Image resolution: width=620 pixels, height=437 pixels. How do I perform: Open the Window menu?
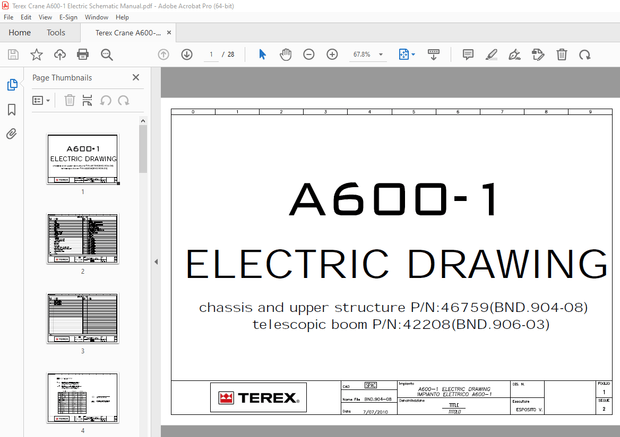click(96, 17)
